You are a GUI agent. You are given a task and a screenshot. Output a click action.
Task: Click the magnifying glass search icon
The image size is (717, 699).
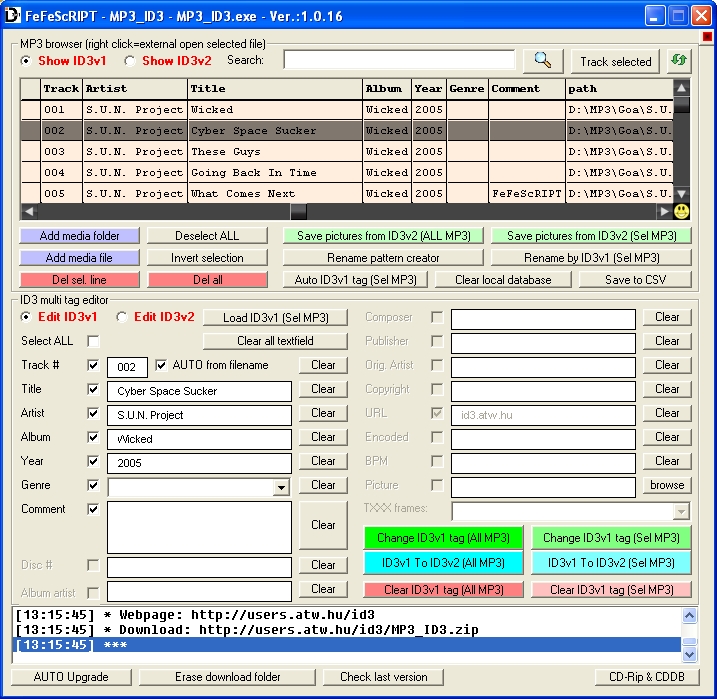point(543,61)
